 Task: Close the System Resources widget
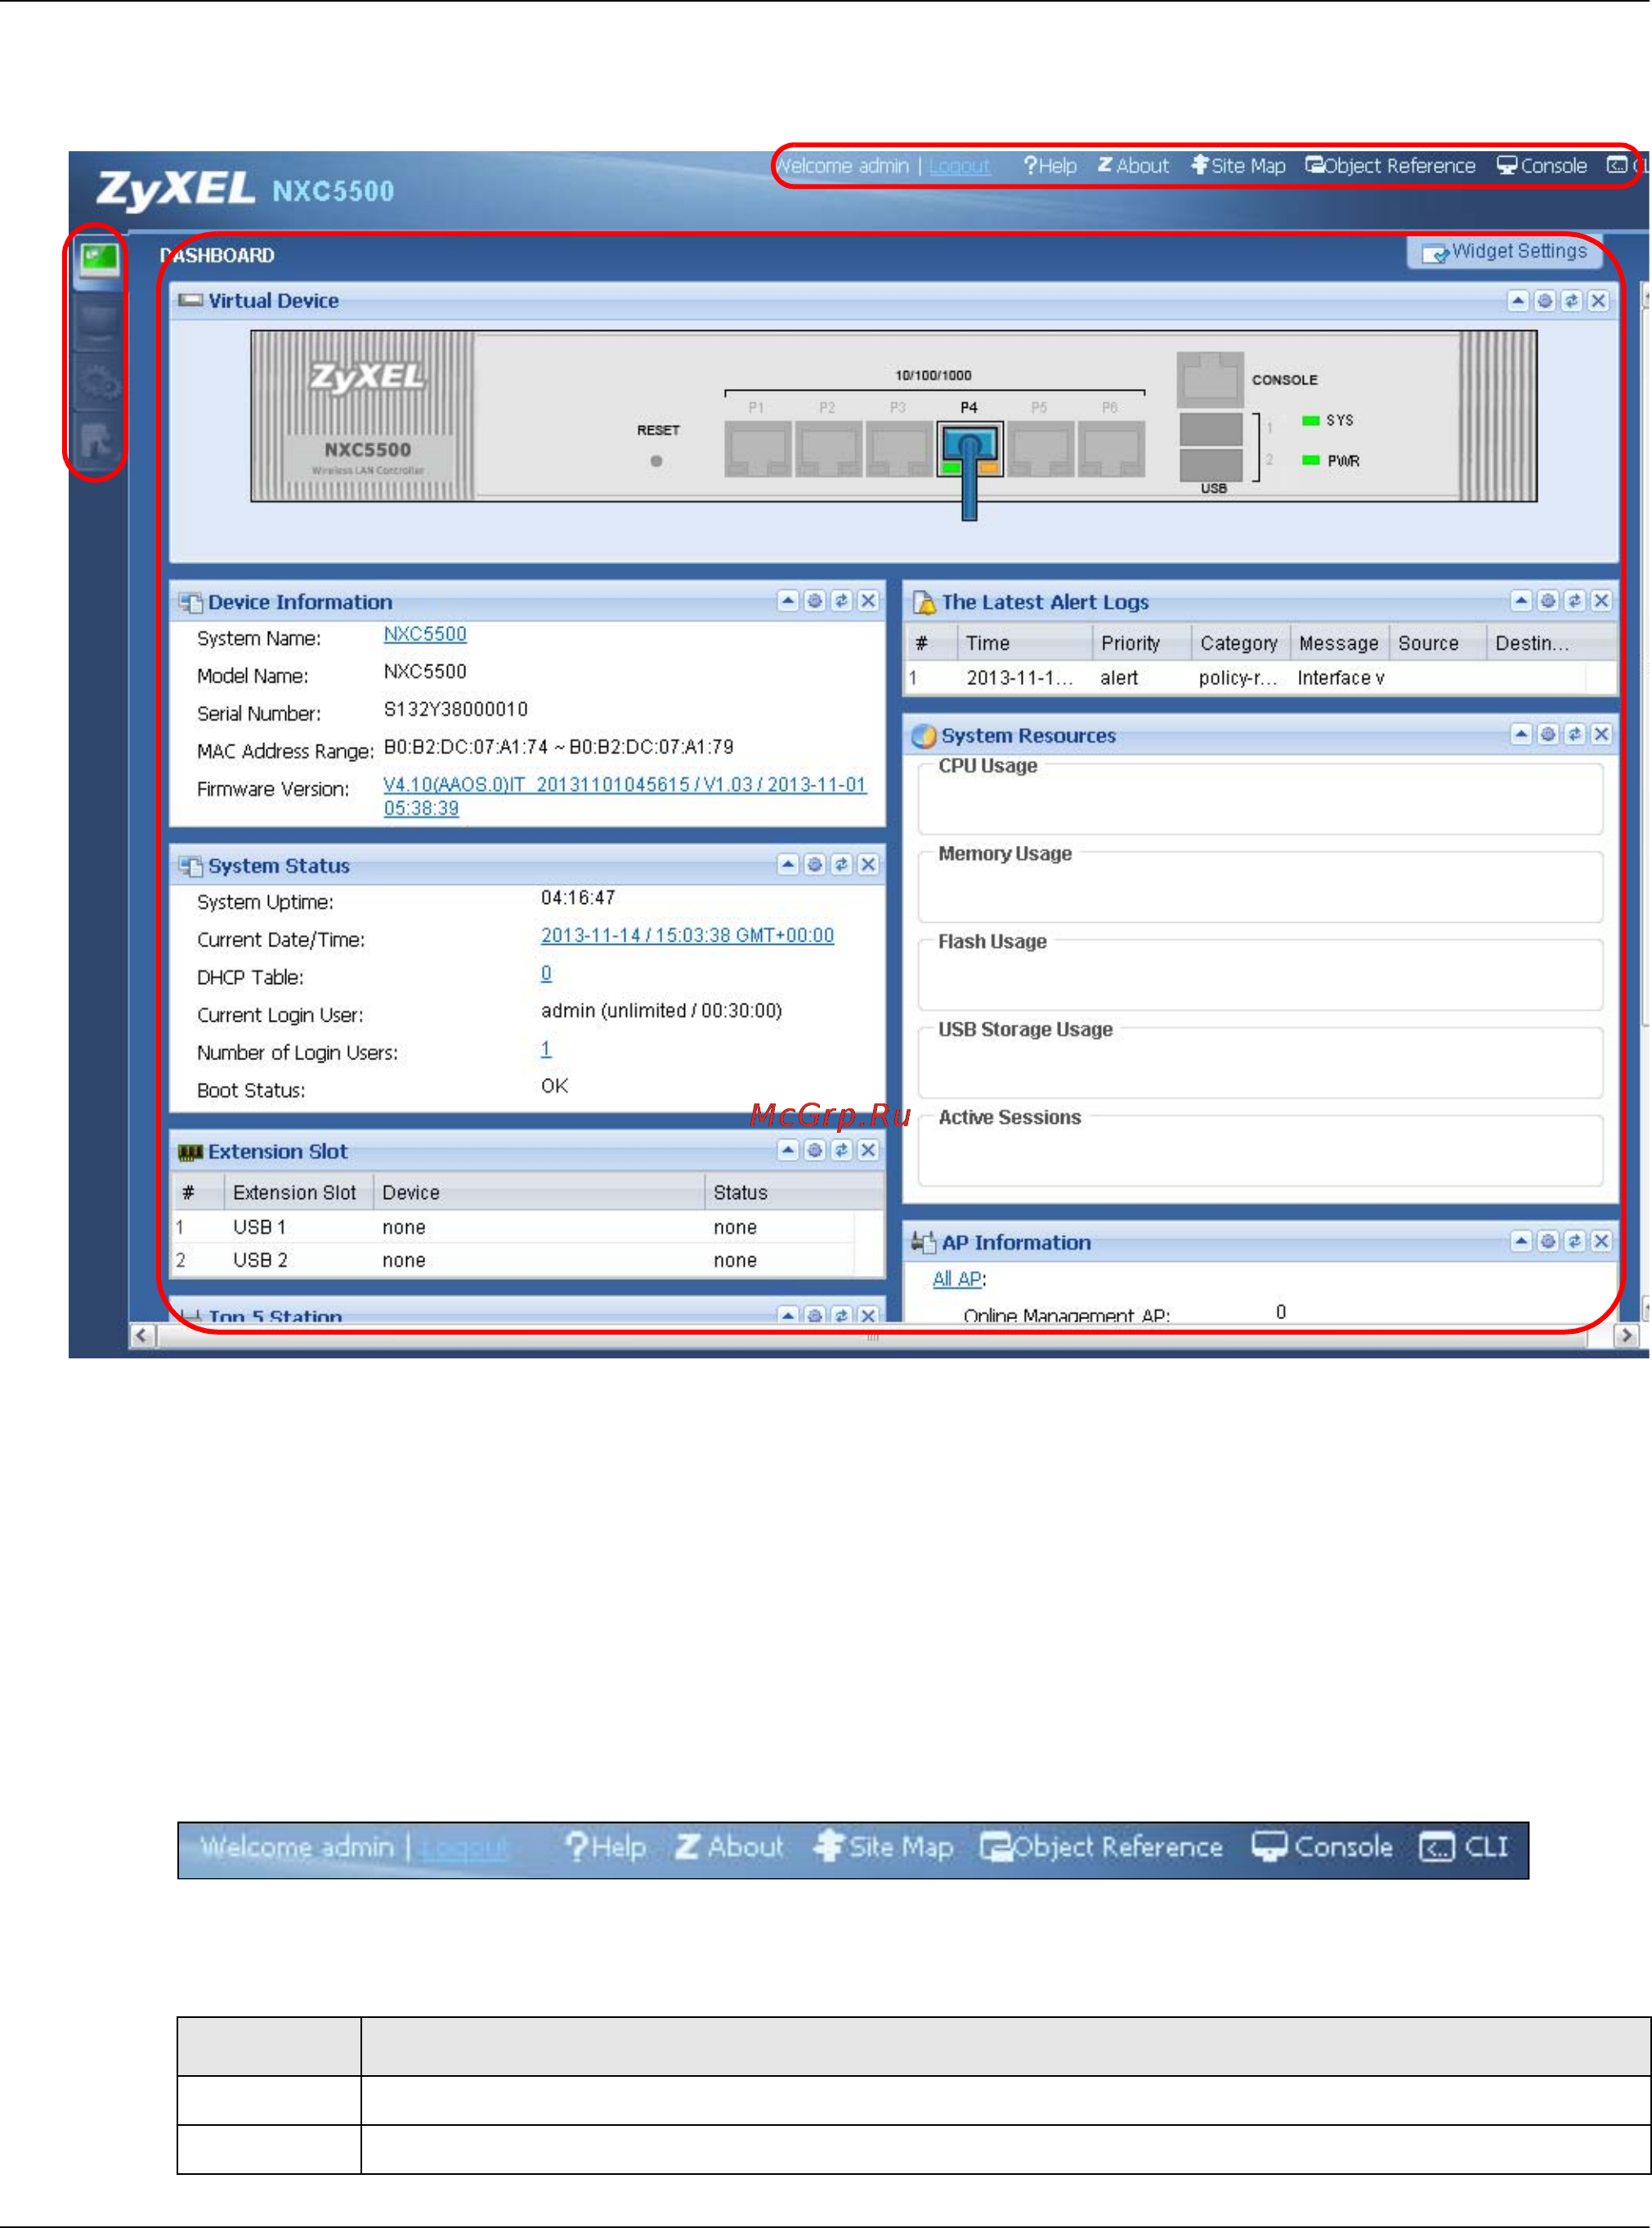tap(1602, 735)
